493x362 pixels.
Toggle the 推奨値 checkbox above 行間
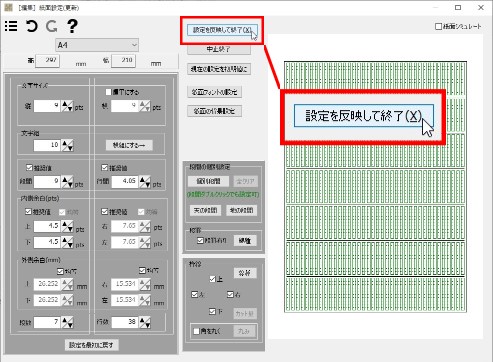coord(104,167)
